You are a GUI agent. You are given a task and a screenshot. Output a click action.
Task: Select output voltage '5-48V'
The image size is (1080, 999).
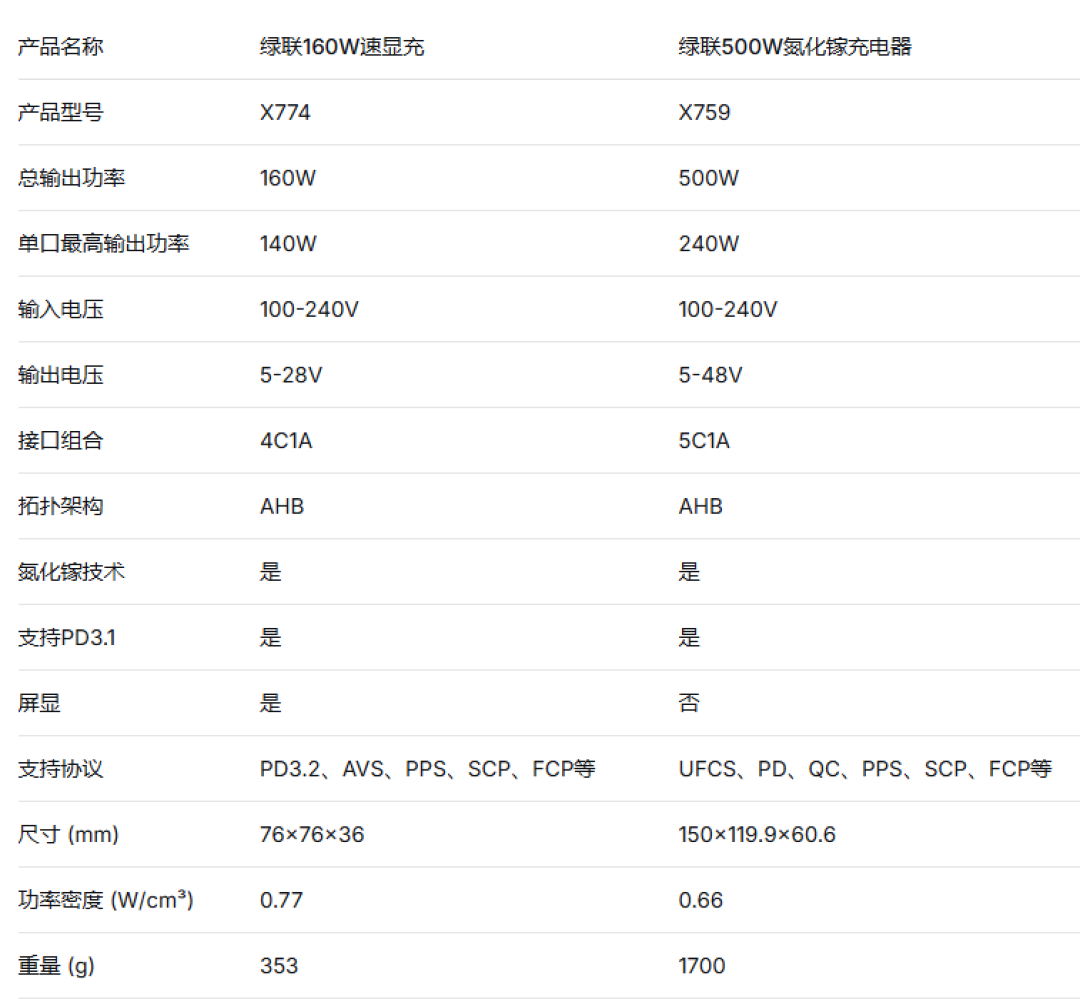(710, 375)
